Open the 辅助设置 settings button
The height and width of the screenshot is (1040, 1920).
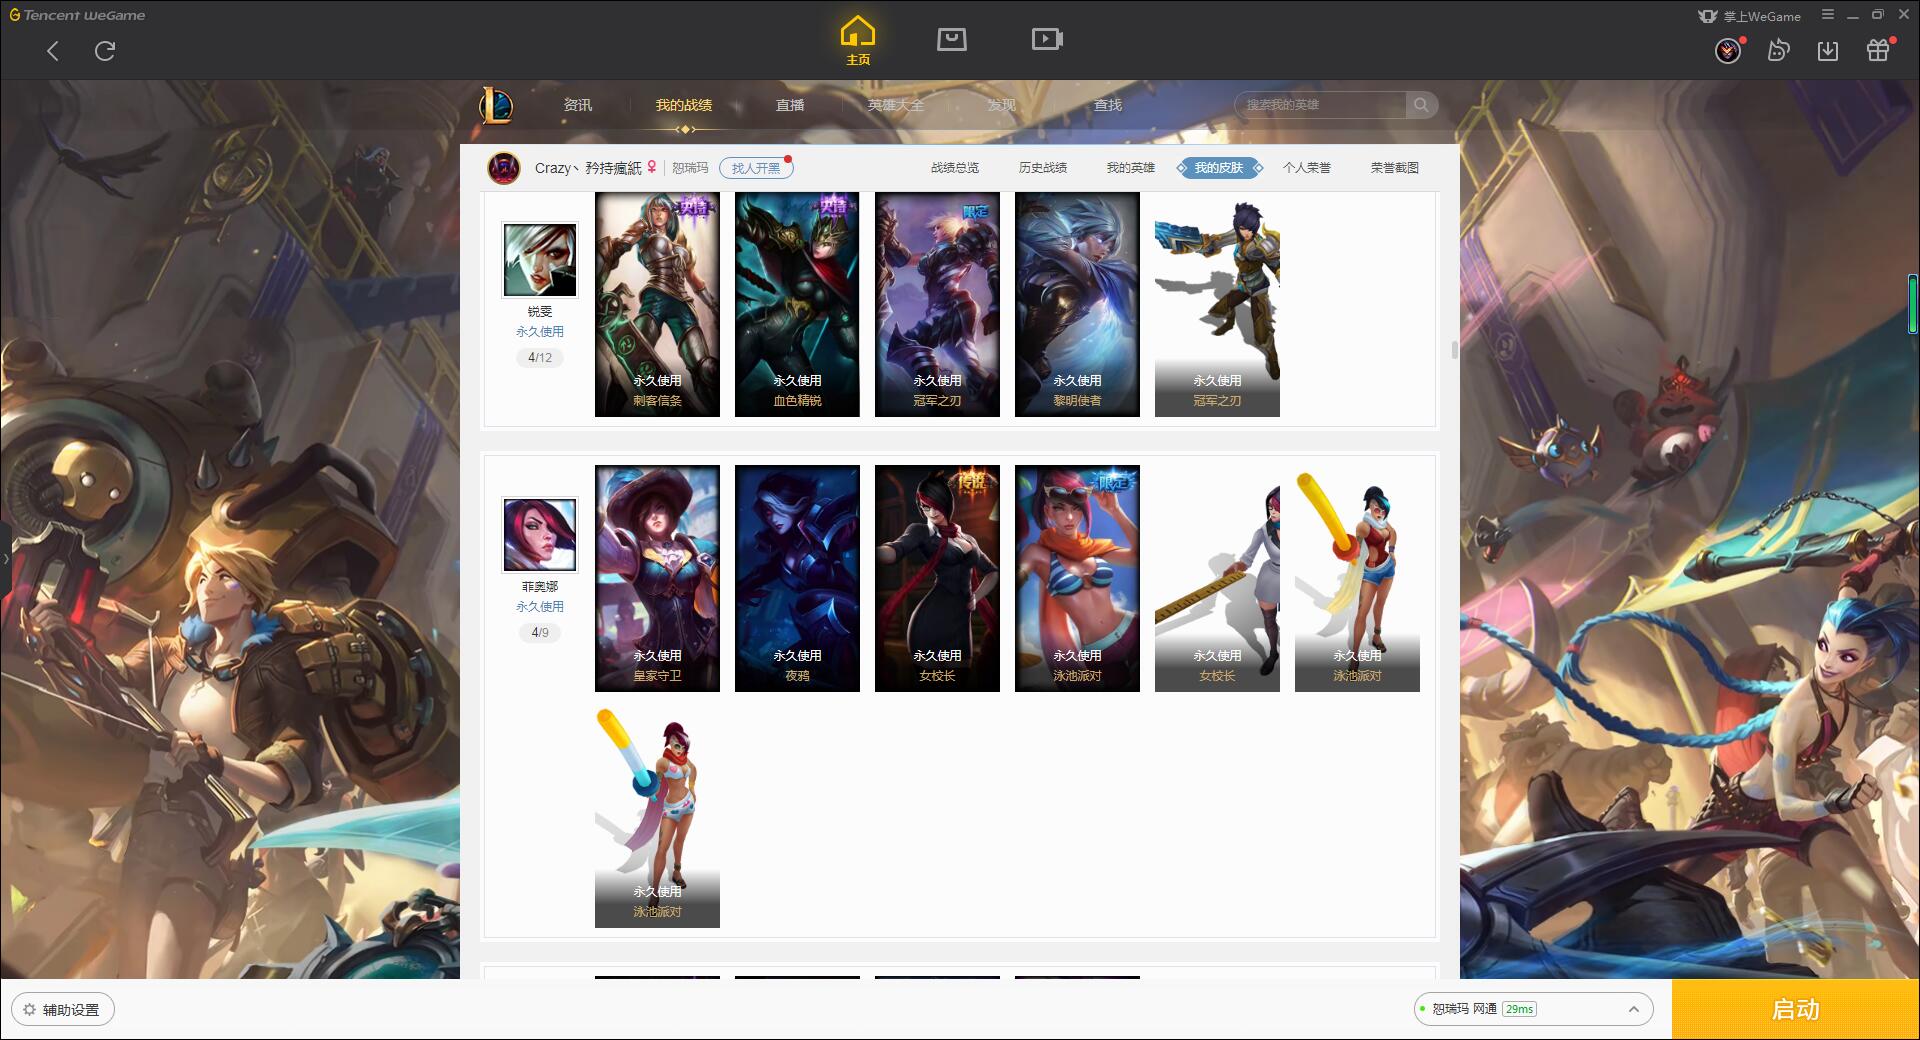click(x=63, y=1010)
